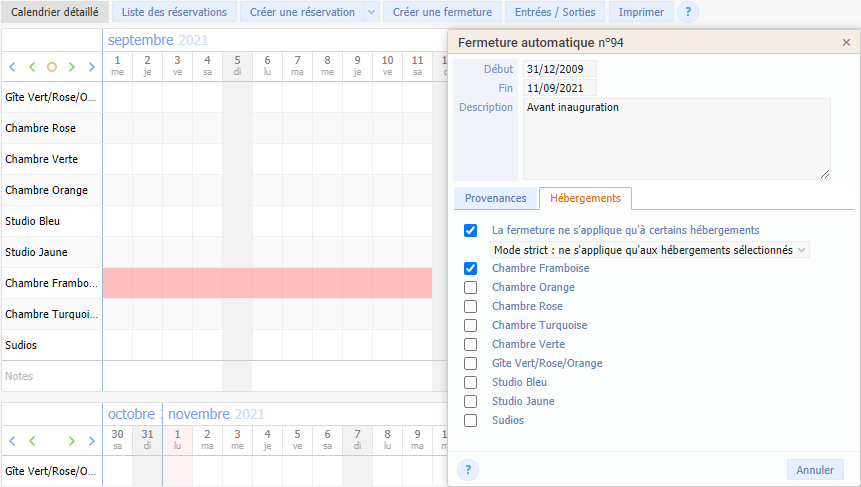Click the green right arrow in the November calendar
The width and height of the screenshot is (861, 487).
coord(72,440)
